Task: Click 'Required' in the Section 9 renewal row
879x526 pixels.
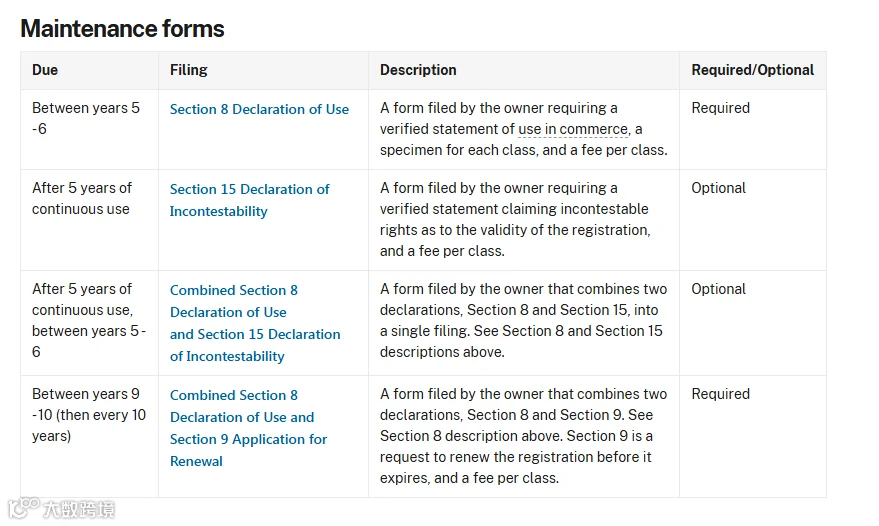Action: (720, 394)
